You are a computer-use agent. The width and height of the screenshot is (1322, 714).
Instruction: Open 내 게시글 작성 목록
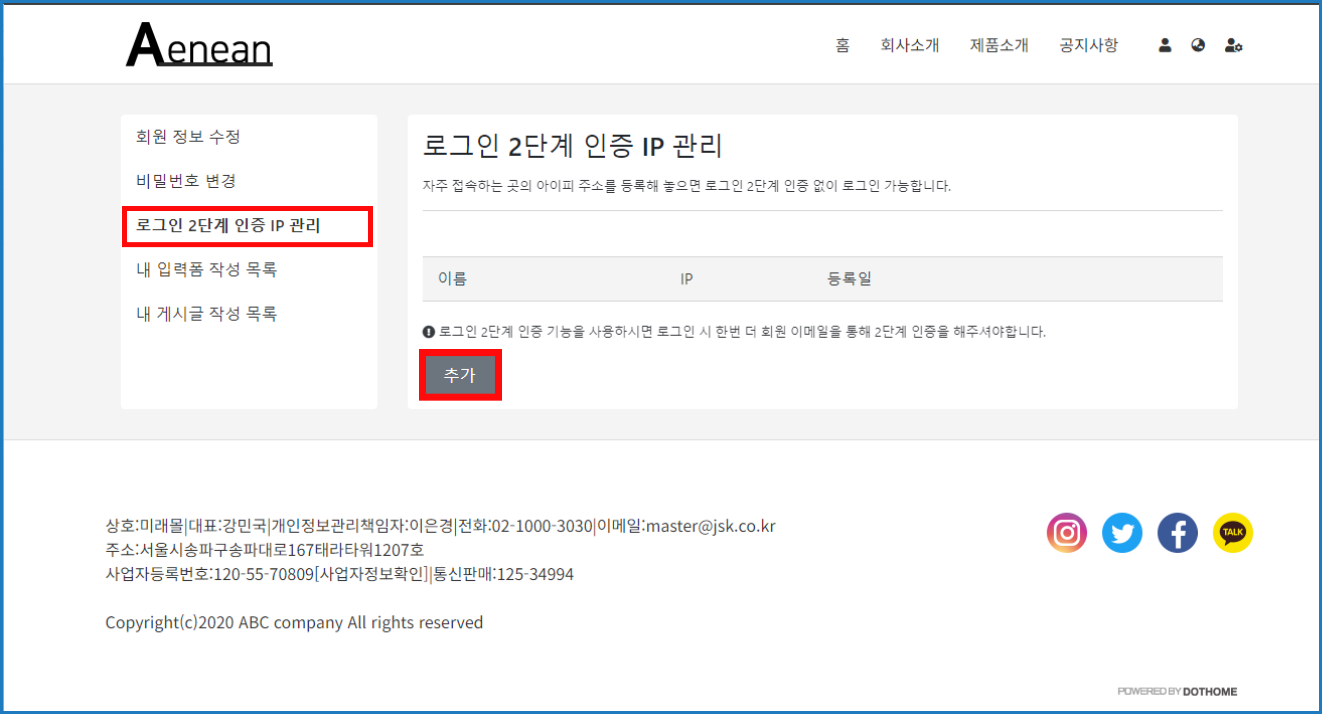[206, 314]
